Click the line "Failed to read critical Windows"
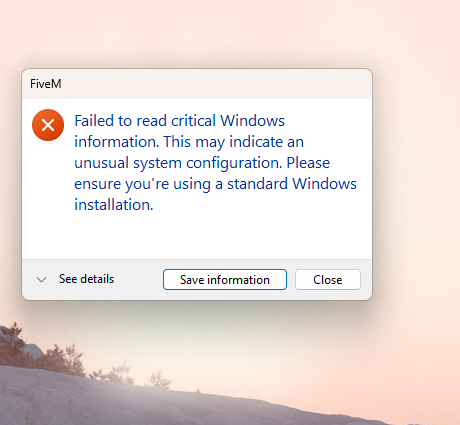The height and width of the screenshot is (425, 460). tap(179, 121)
